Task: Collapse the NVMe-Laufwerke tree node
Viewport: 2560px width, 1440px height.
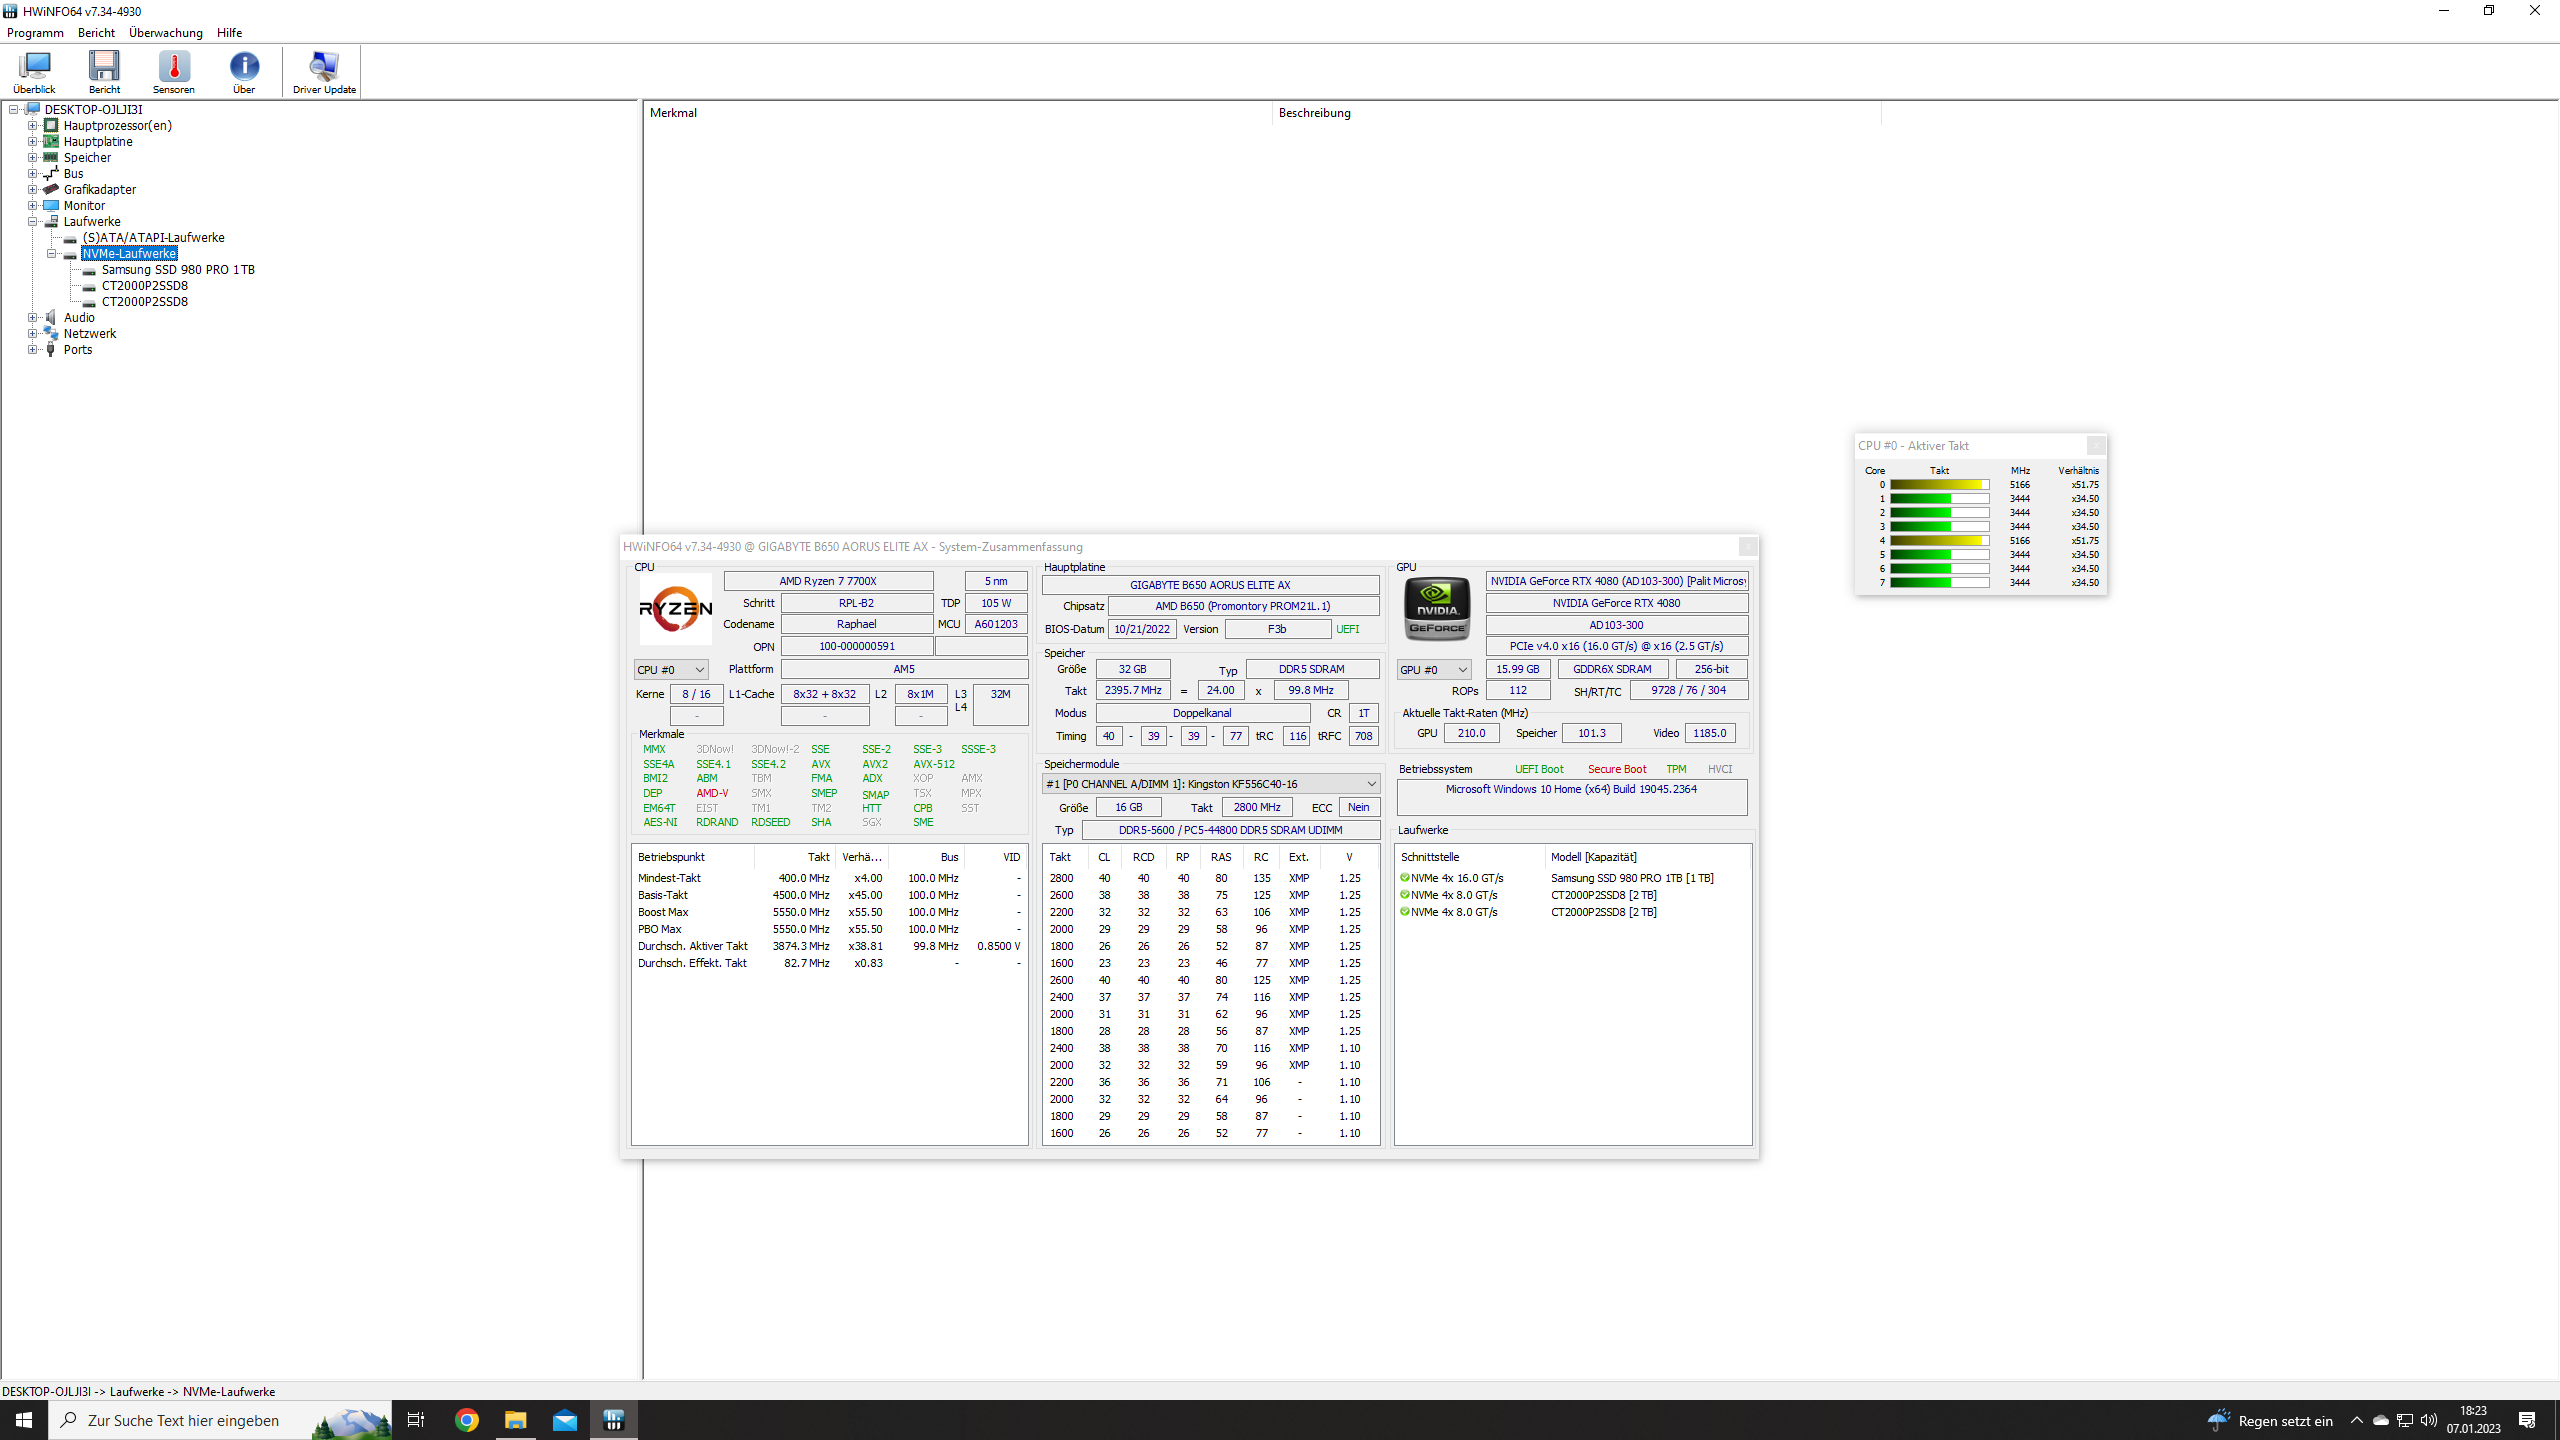Action: 51,254
